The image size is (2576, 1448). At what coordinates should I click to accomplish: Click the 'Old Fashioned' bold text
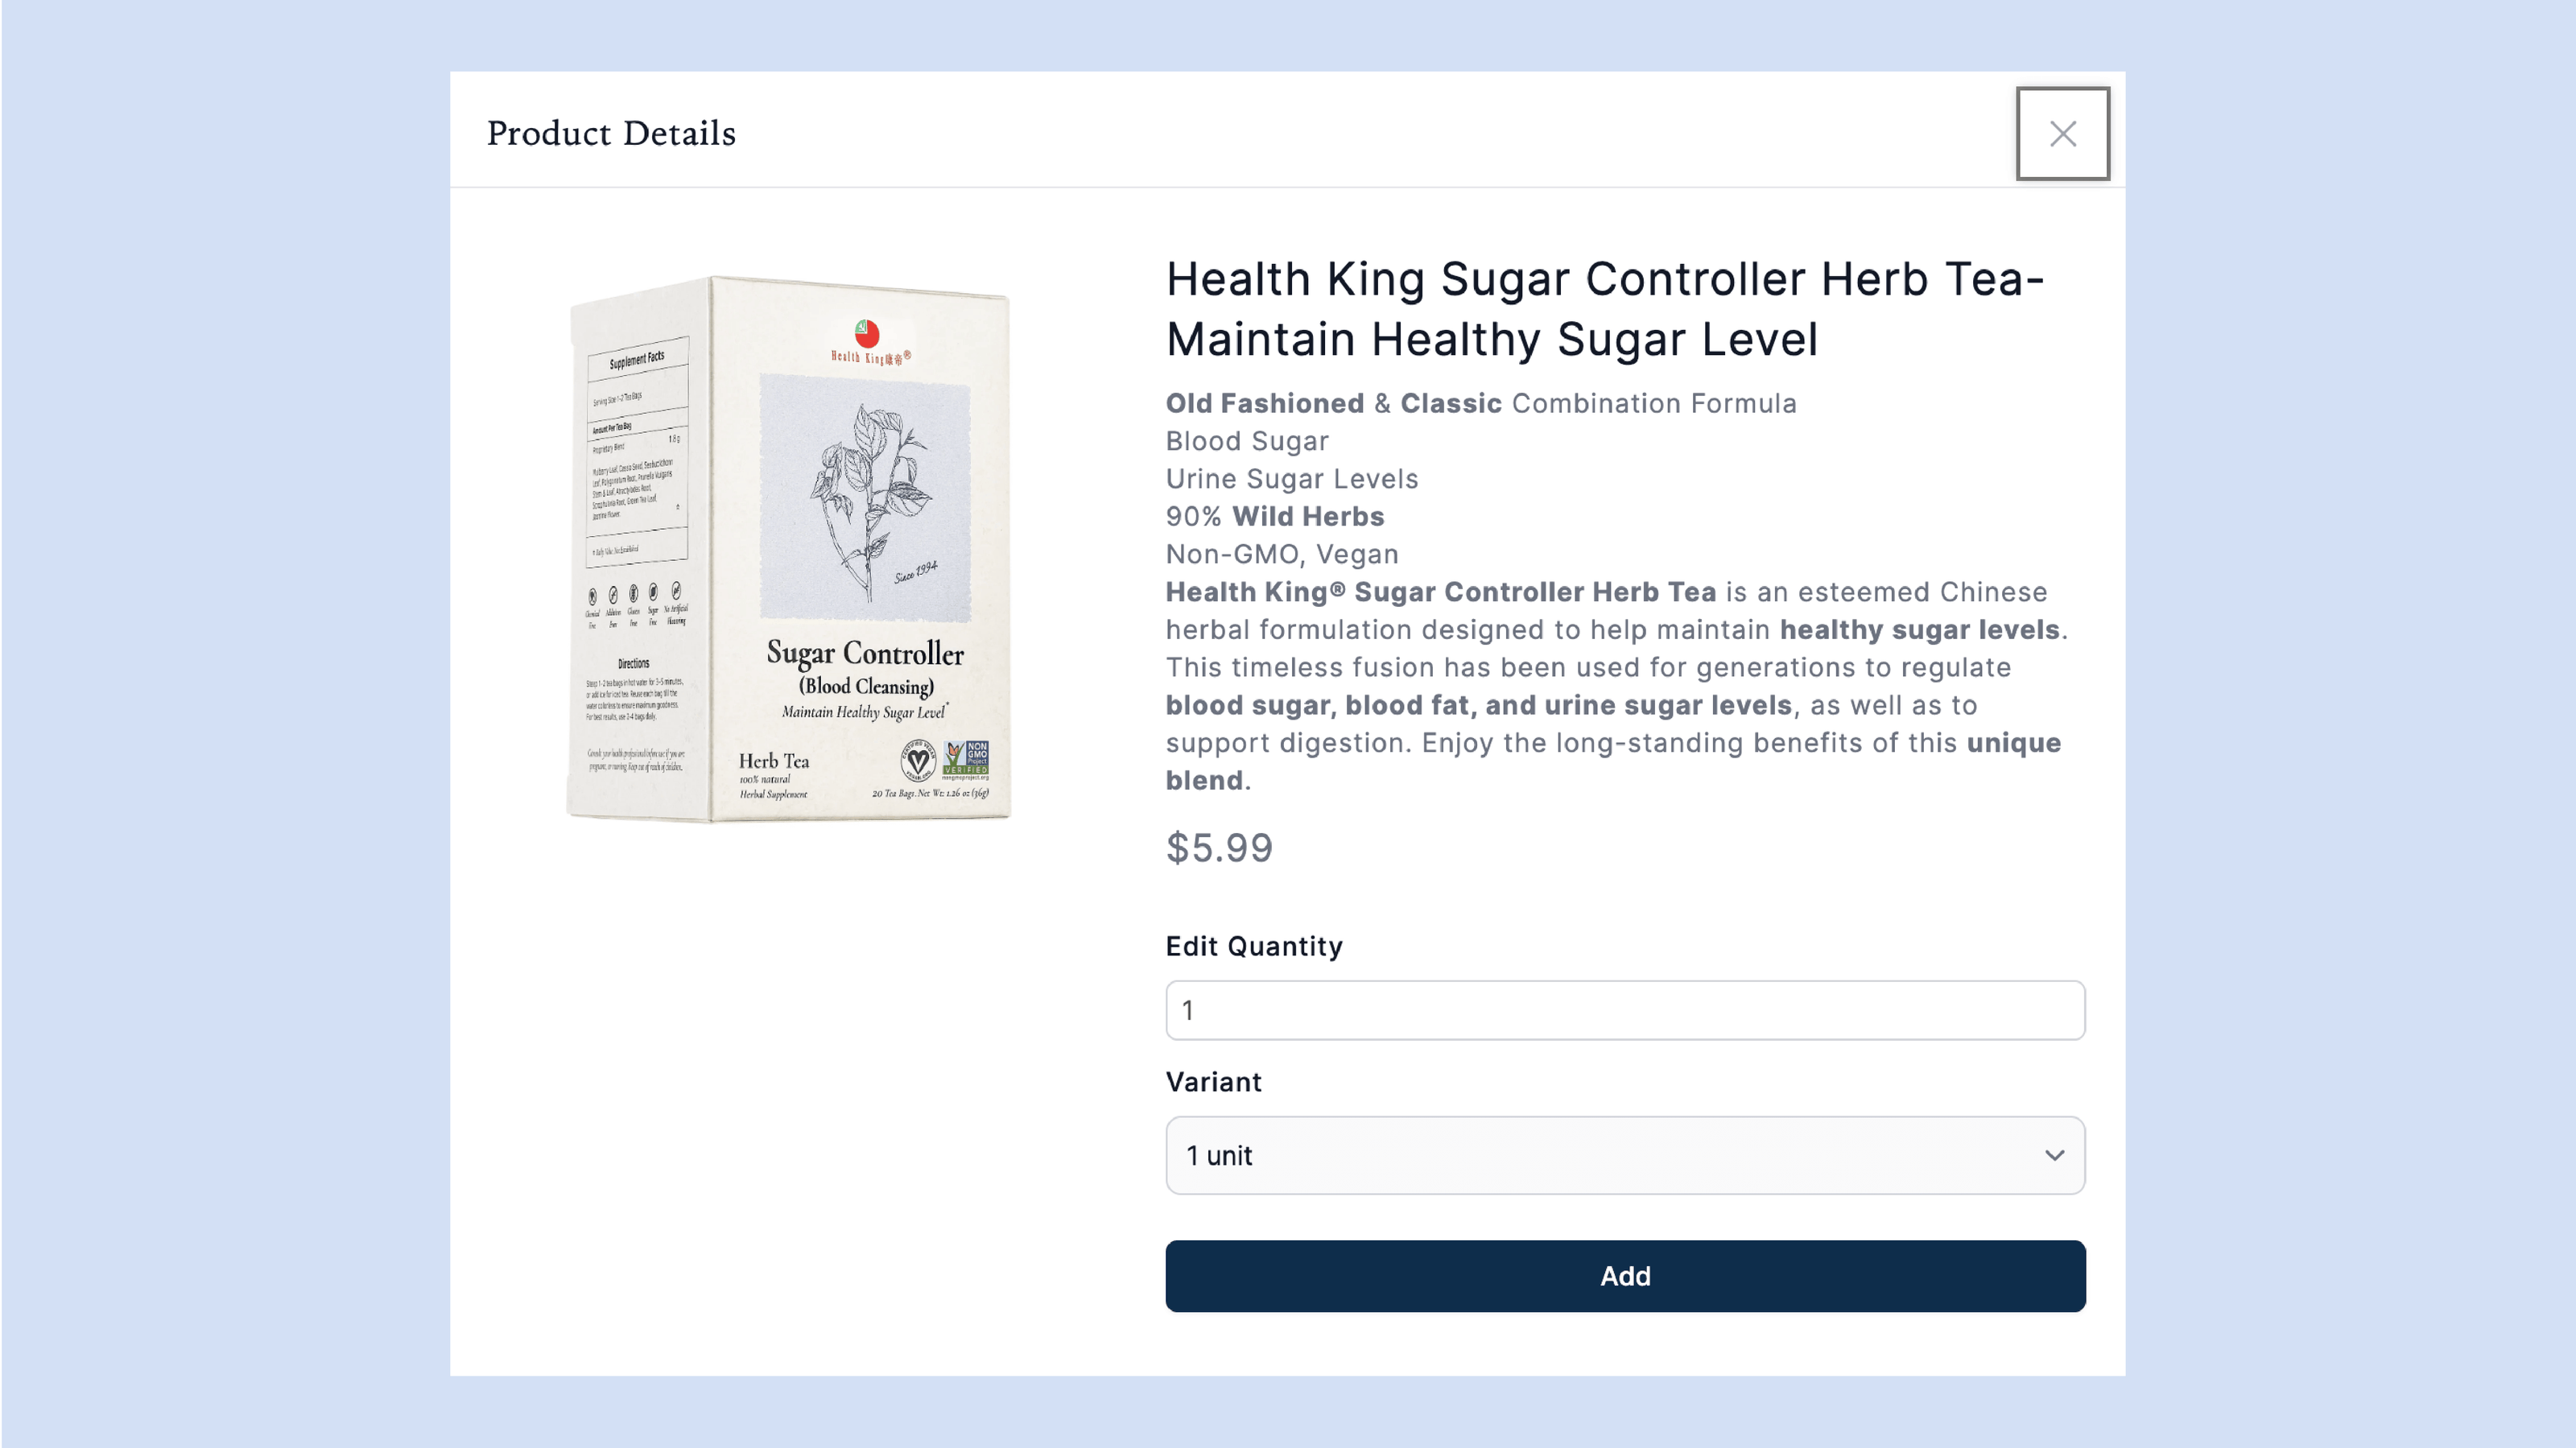(1264, 403)
